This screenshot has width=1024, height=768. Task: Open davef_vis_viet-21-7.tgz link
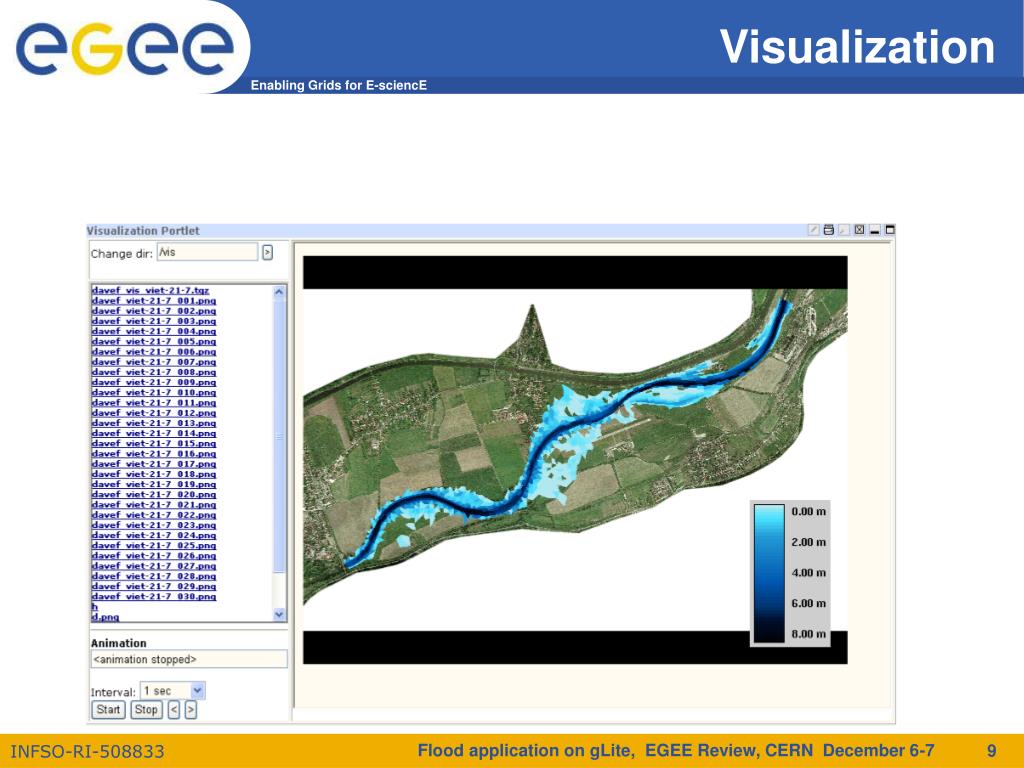(x=150, y=291)
